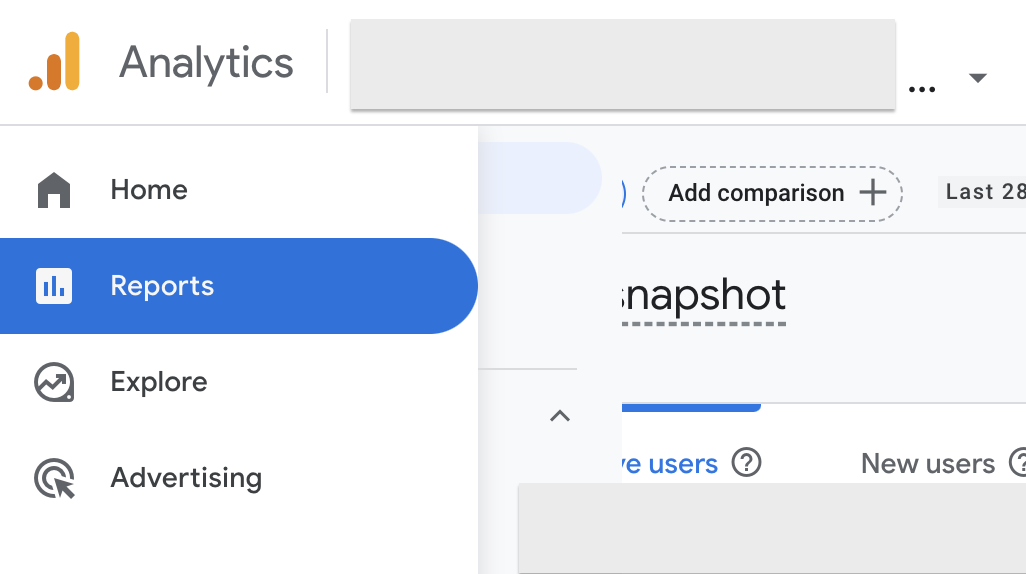1026x574 pixels.
Task: Collapse the section with the up chevron
Action: [560, 416]
